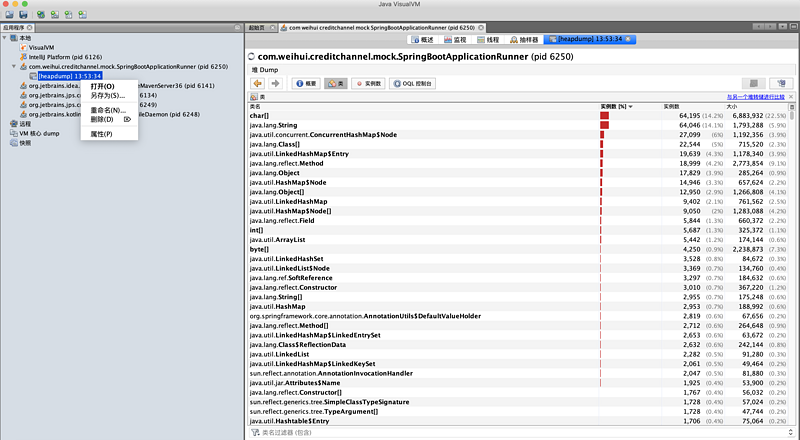Collapse the SpringBootApplicationRunner tree node
Image resolution: width=800 pixels, height=440 pixels.
(14, 66)
